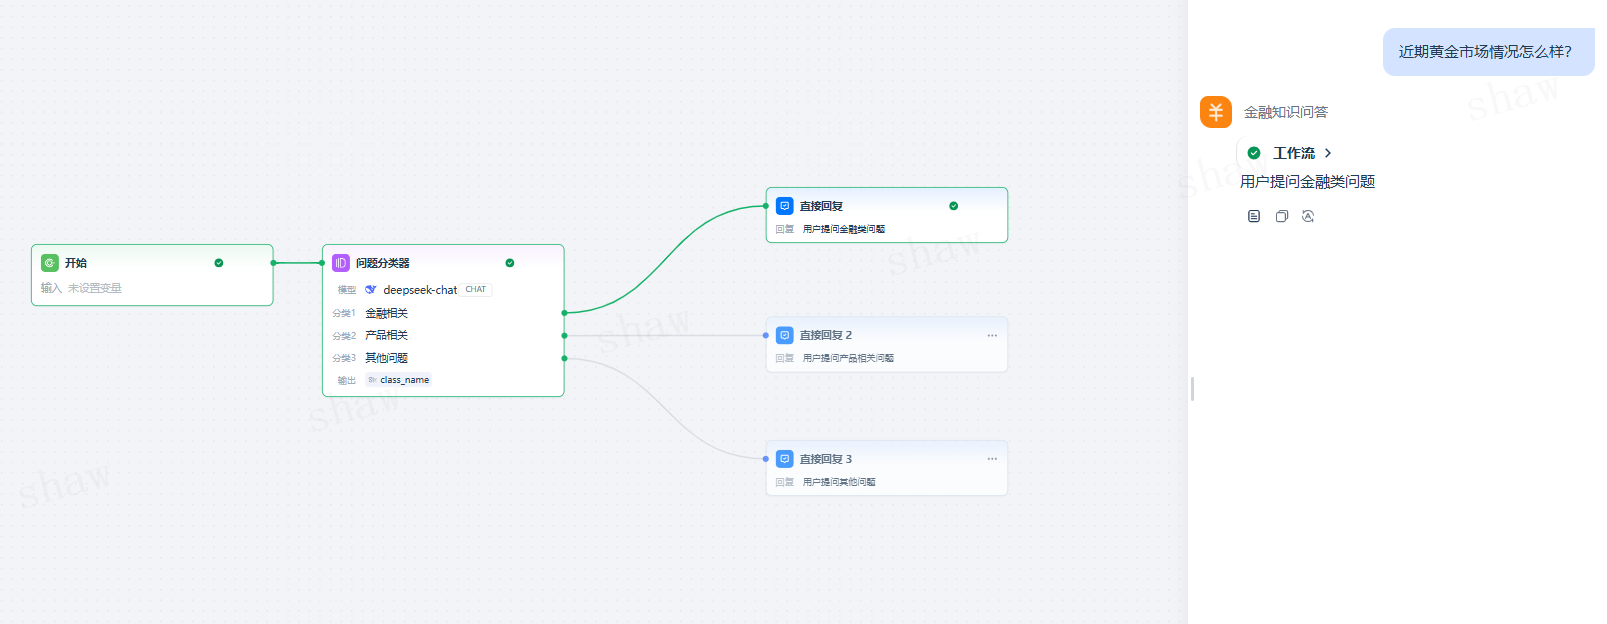The image size is (1607, 624).
Task: Click the blue 直接回复 node icon
Action: (x=785, y=206)
